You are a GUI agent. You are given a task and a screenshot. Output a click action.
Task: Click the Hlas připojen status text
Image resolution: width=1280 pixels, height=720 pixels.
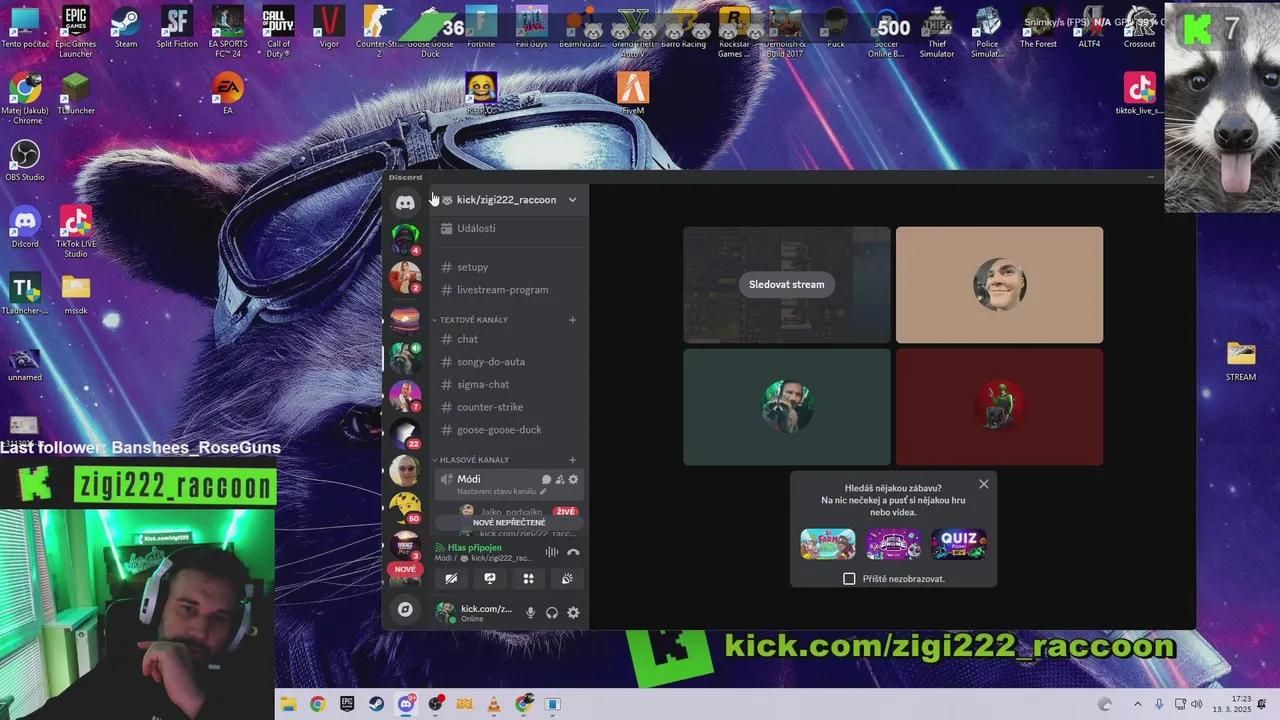coord(474,547)
